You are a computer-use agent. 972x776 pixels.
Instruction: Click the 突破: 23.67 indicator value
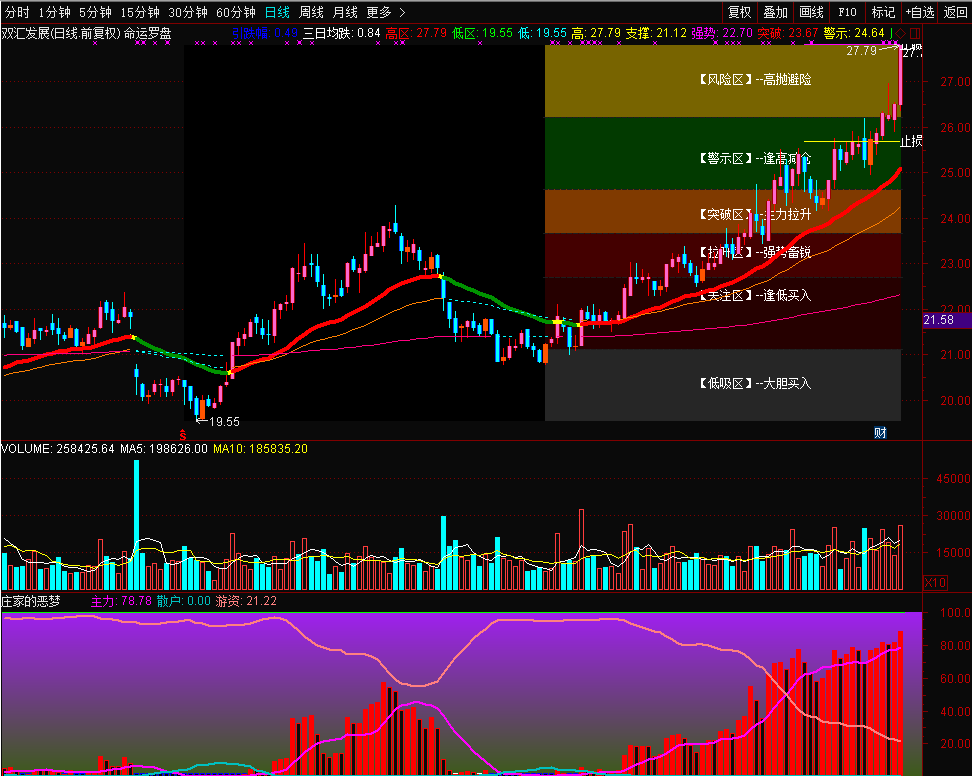(x=788, y=33)
